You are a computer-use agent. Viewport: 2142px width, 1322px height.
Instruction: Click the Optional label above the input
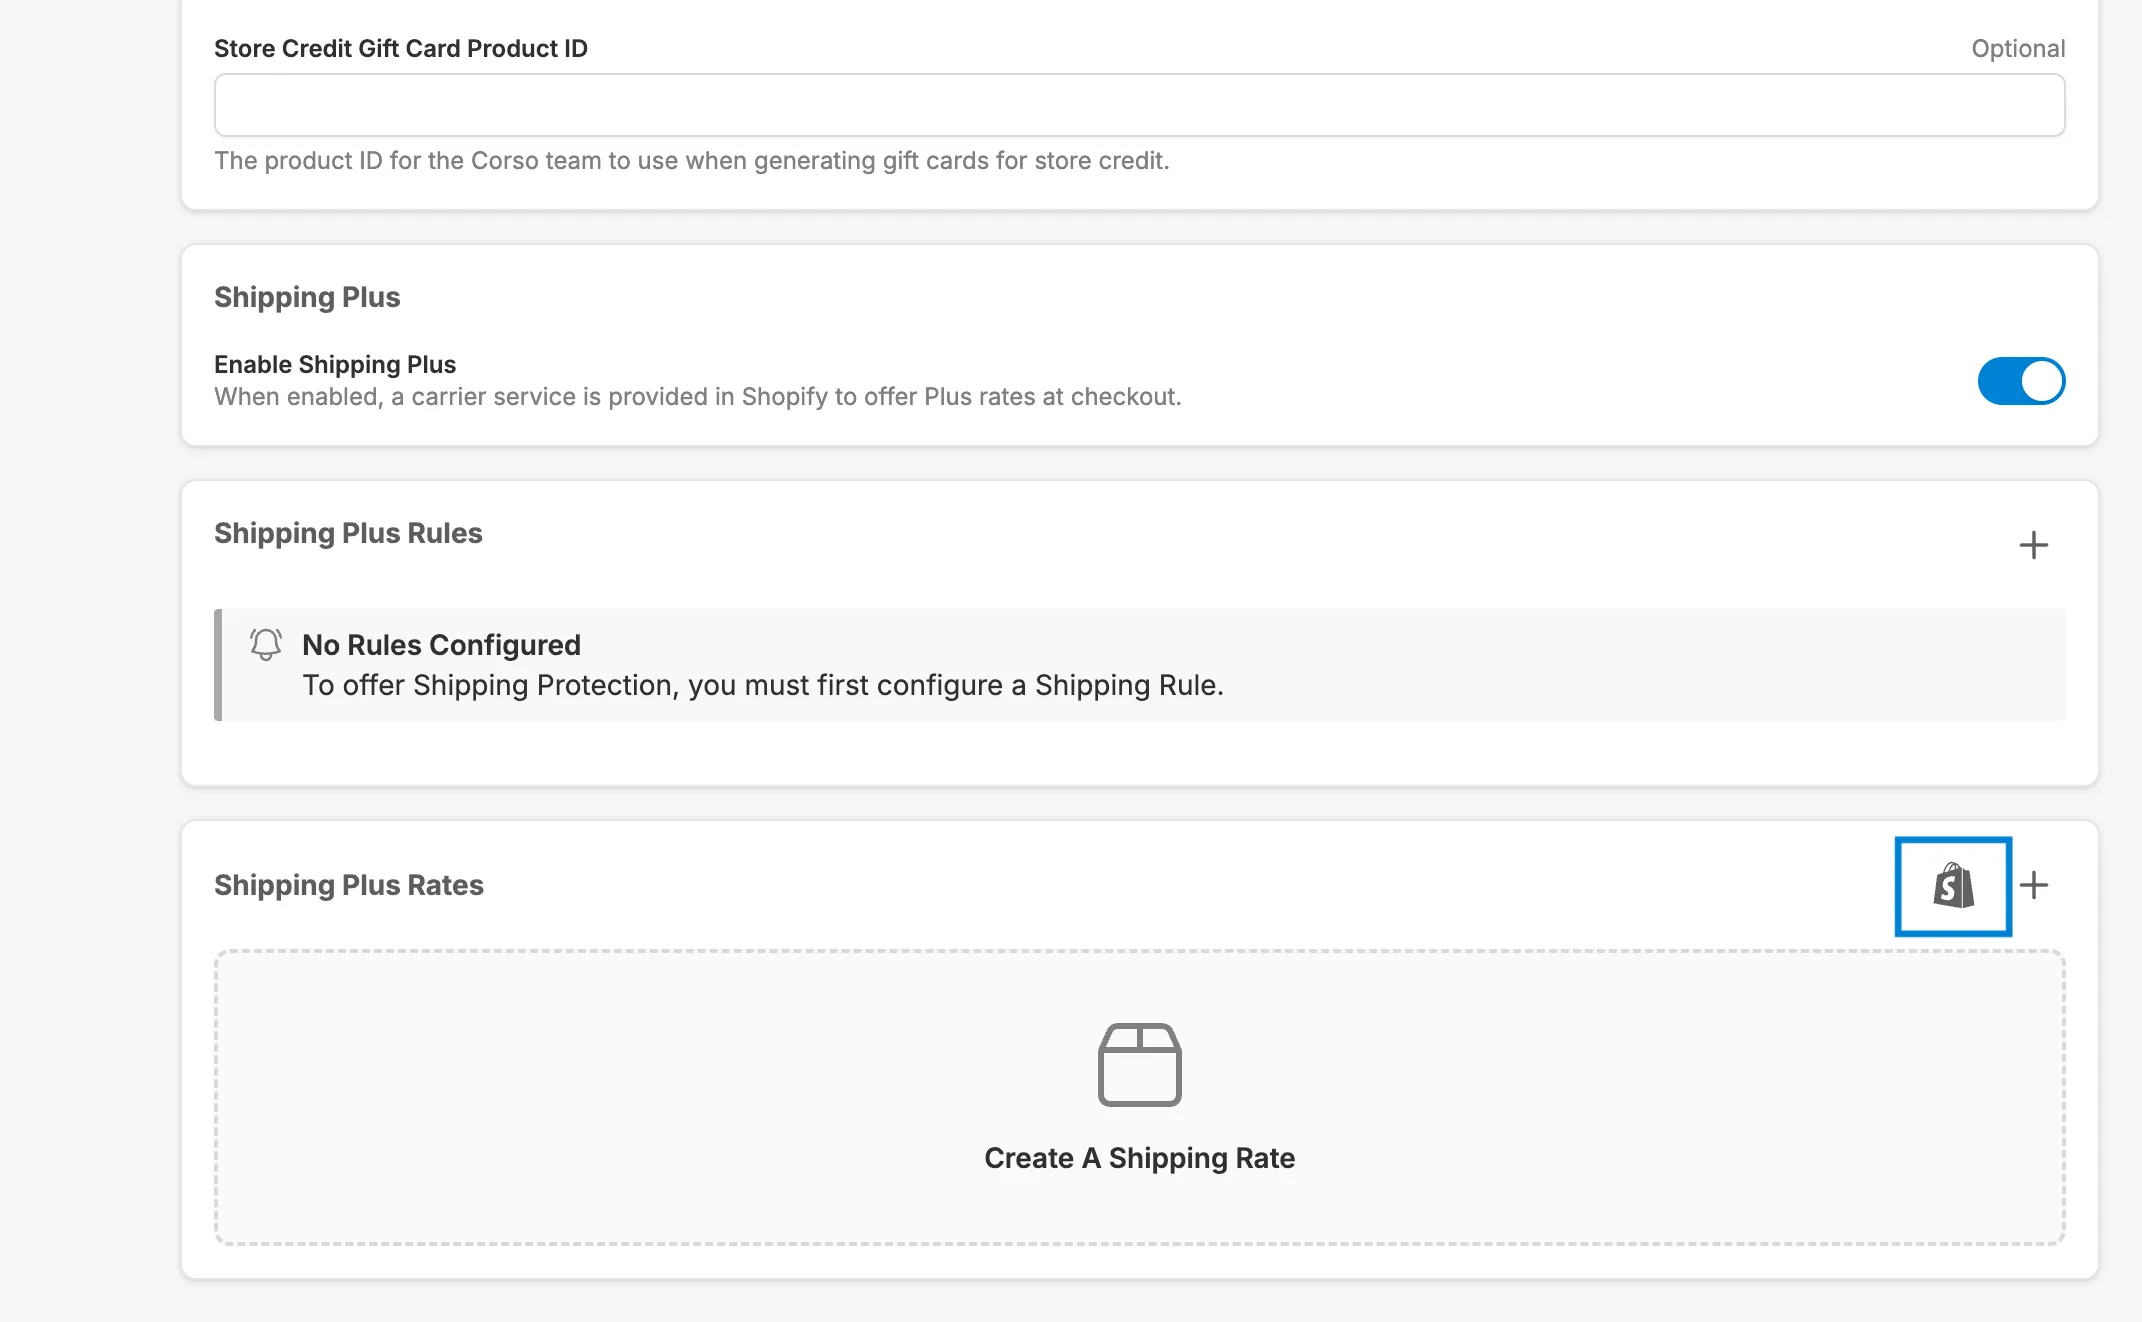point(2017,48)
